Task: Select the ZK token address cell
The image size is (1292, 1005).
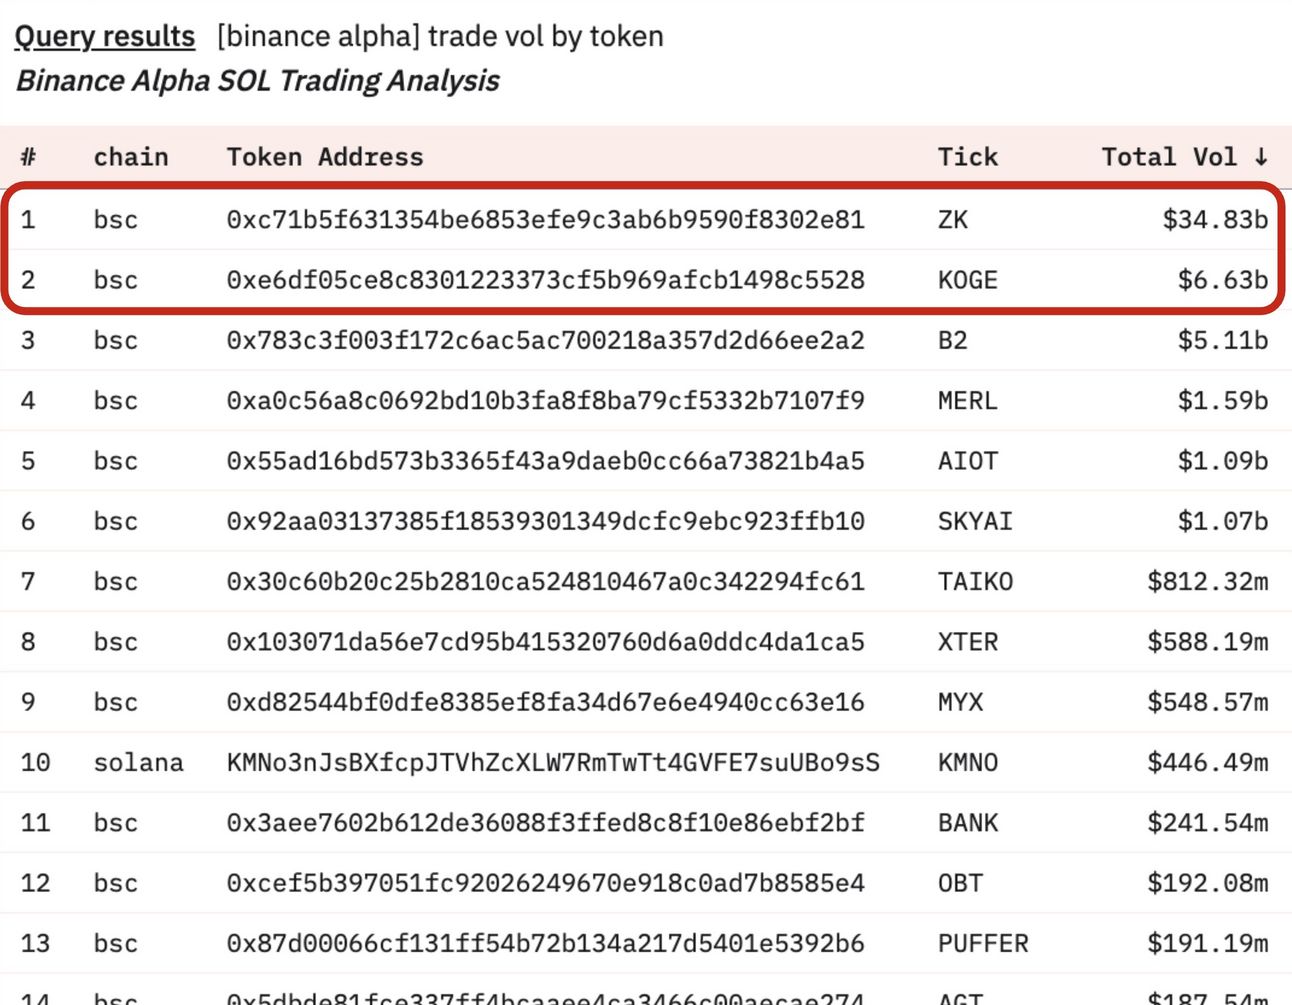Action: [x=545, y=219]
